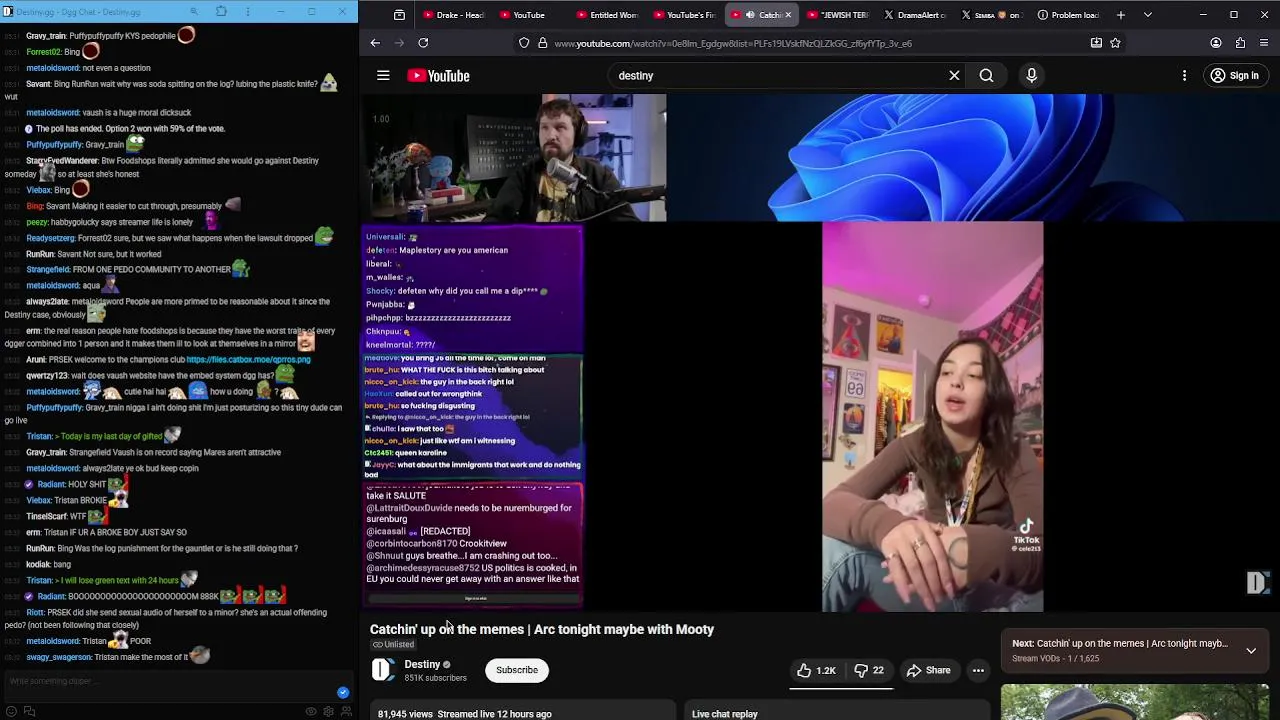The width and height of the screenshot is (1280, 720).
Task: Open whispers icon in Dgg Chat
Action: (x=29, y=712)
